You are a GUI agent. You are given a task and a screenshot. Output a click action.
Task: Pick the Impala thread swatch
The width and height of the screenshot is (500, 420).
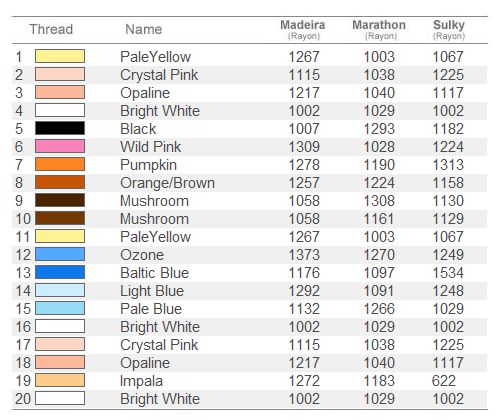[x=60, y=380]
